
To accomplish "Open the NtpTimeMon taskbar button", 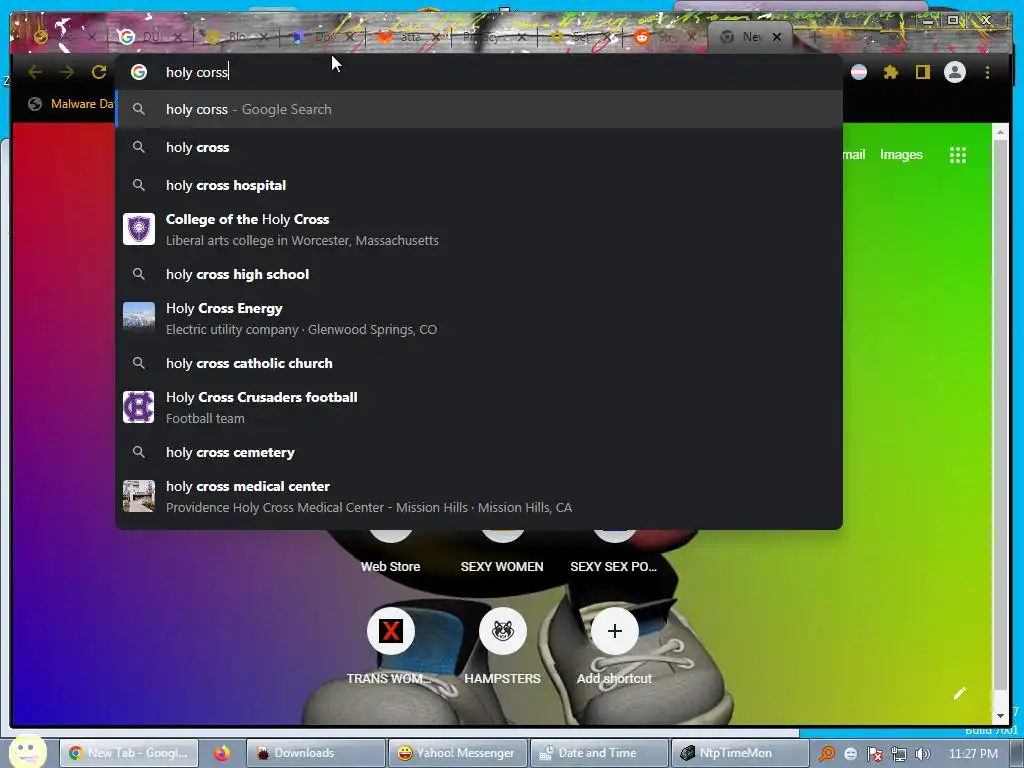I will (740, 753).
